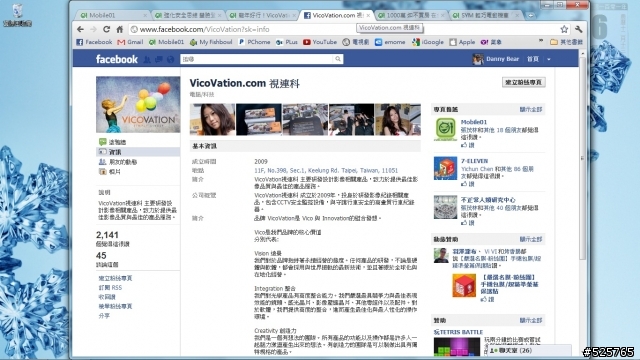
Task: Open the other bookmarks folder
Action: pyautogui.click(x=566, y=42)
